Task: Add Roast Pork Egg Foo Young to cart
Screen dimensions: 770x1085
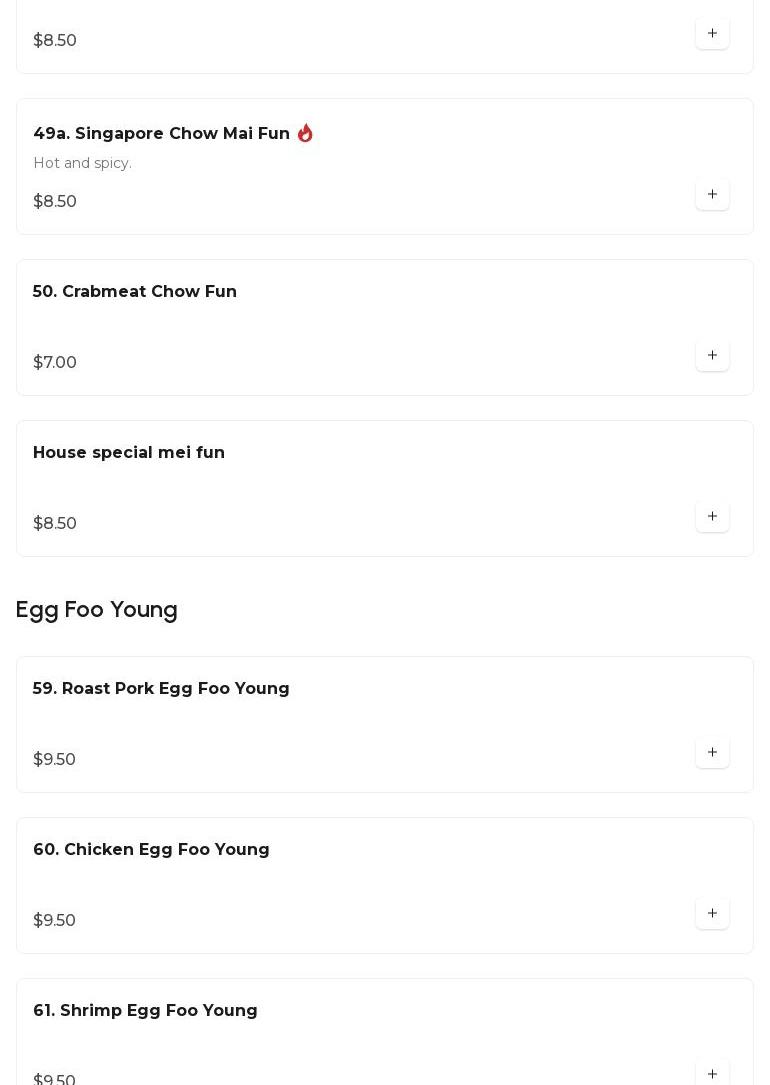Action: (x=712, y=752)
